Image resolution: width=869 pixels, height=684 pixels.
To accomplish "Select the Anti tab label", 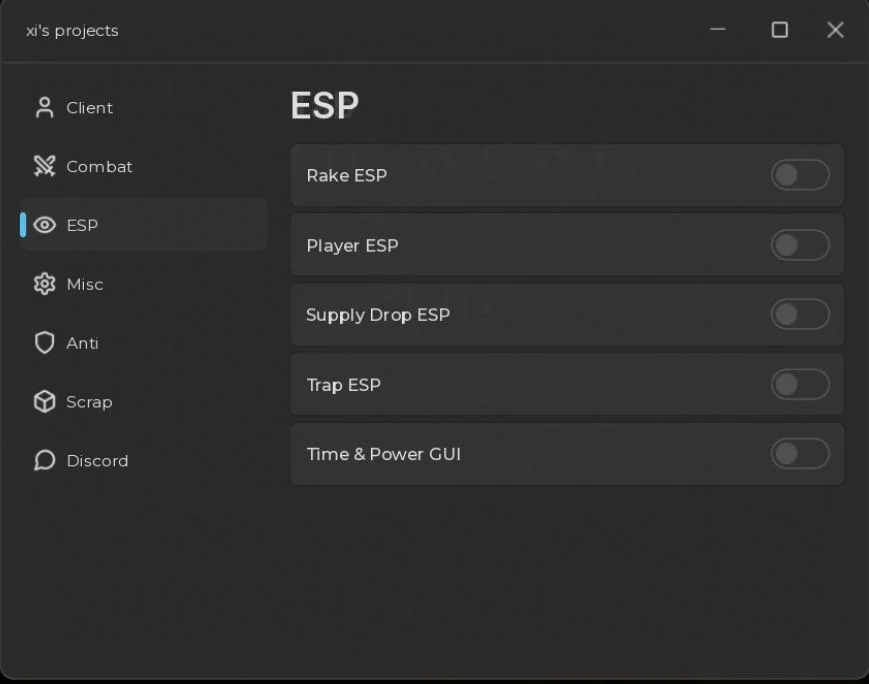I will point(83,343).
